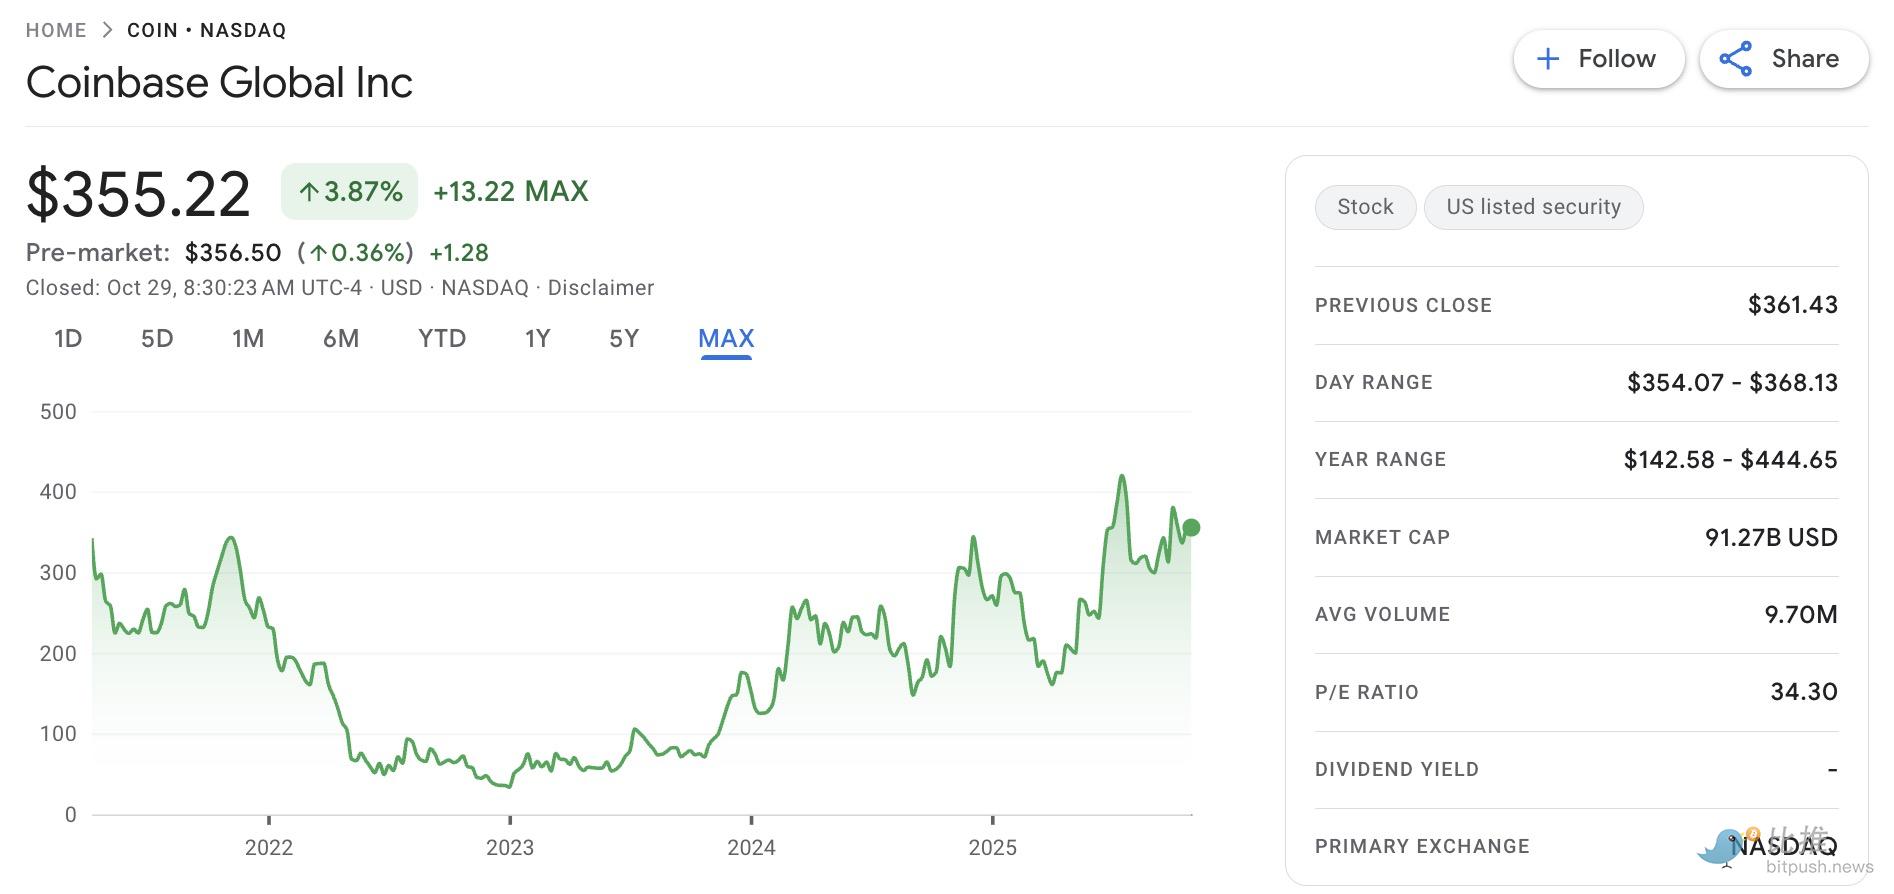Viewport: 1894px width, 894px height.
Task: Click the blue bird watermark logo
Action: pos(1720,848)
